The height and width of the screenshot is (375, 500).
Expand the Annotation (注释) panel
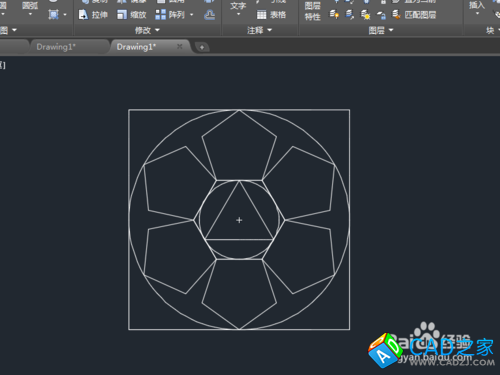click(259, 30)
